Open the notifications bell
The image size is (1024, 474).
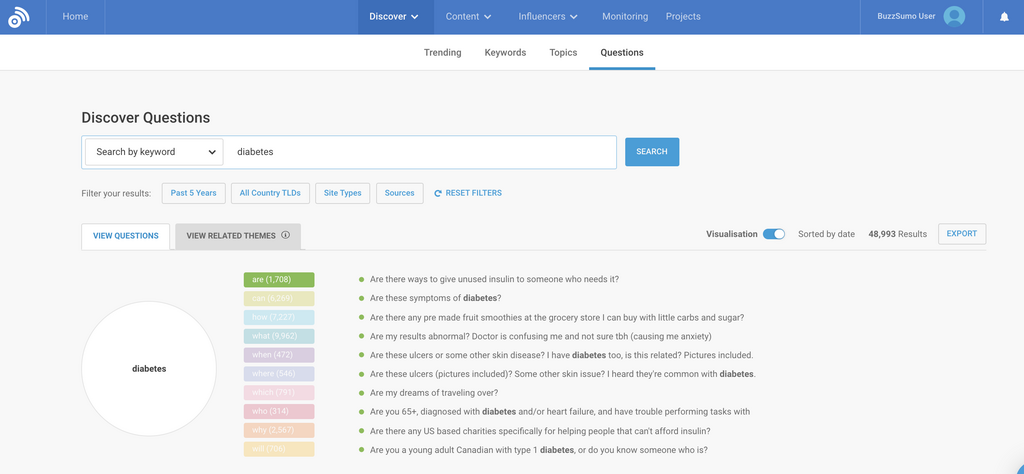tap(1004, 17)
